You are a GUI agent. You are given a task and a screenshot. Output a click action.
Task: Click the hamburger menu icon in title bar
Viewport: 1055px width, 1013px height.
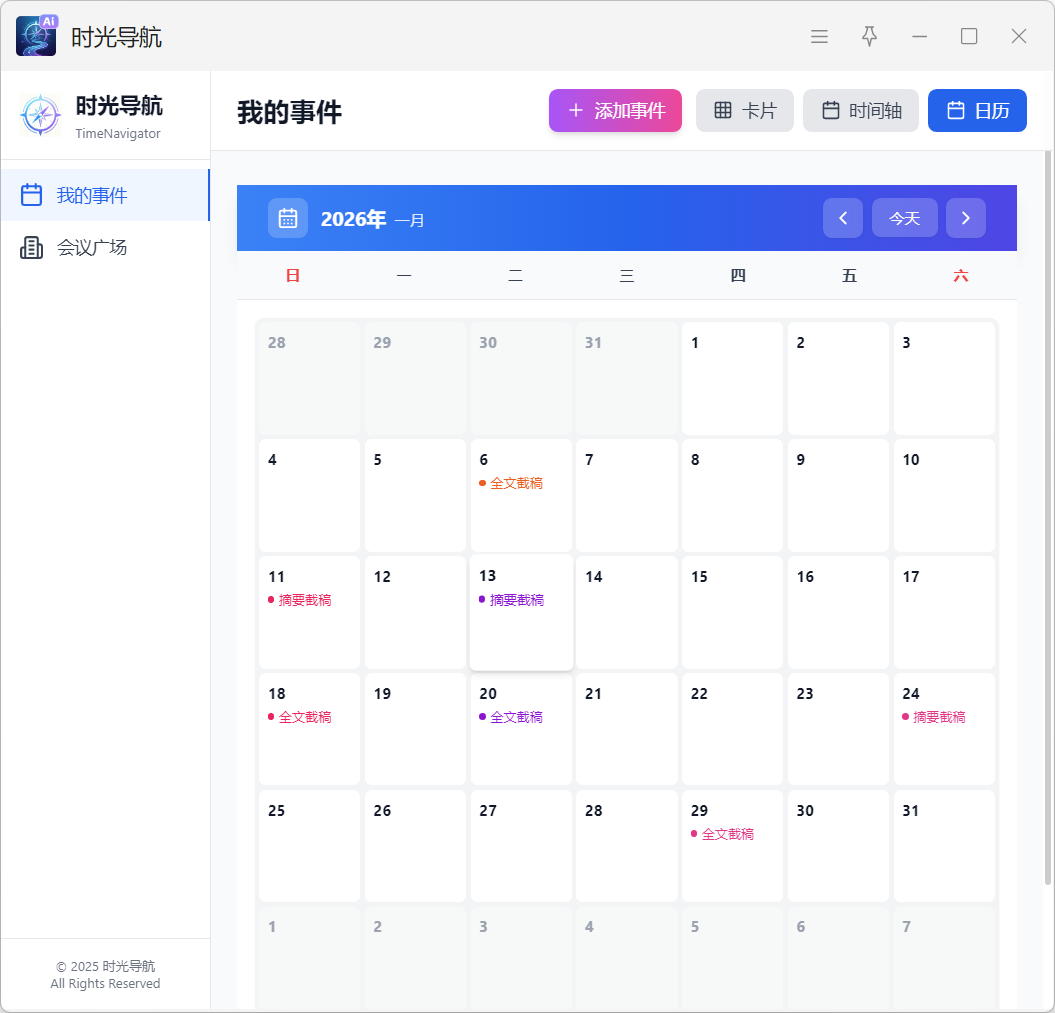click(x=819, y=36)
